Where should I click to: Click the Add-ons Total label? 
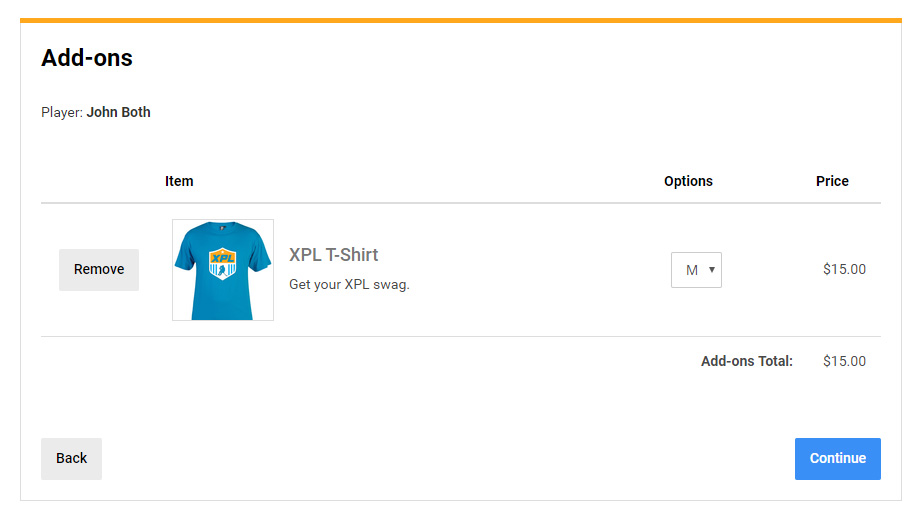pyautogui.click(x=746, y=361)
